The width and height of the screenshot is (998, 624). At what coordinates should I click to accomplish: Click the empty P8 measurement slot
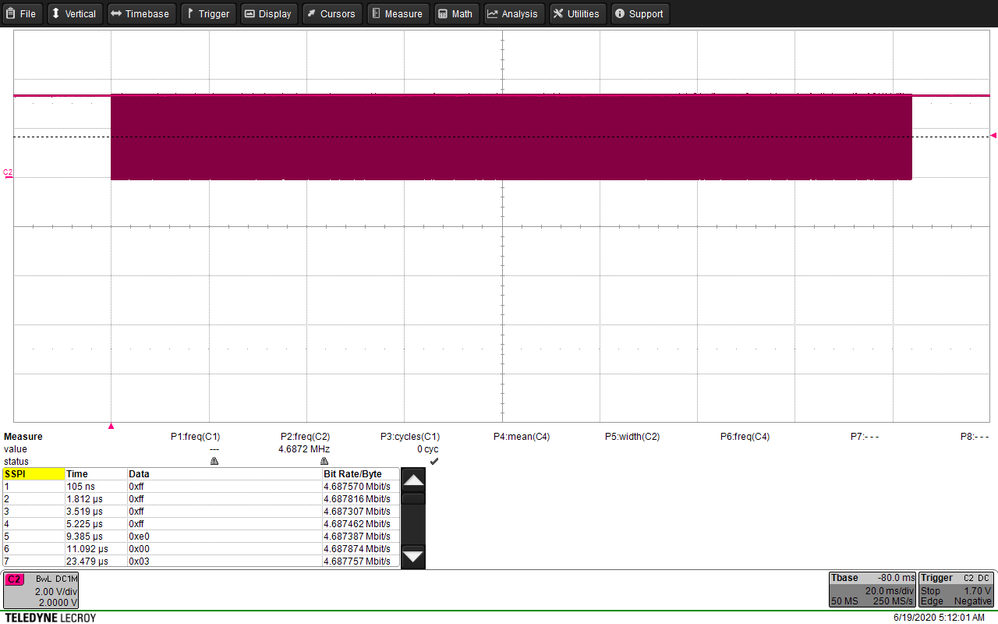[974, 437]
